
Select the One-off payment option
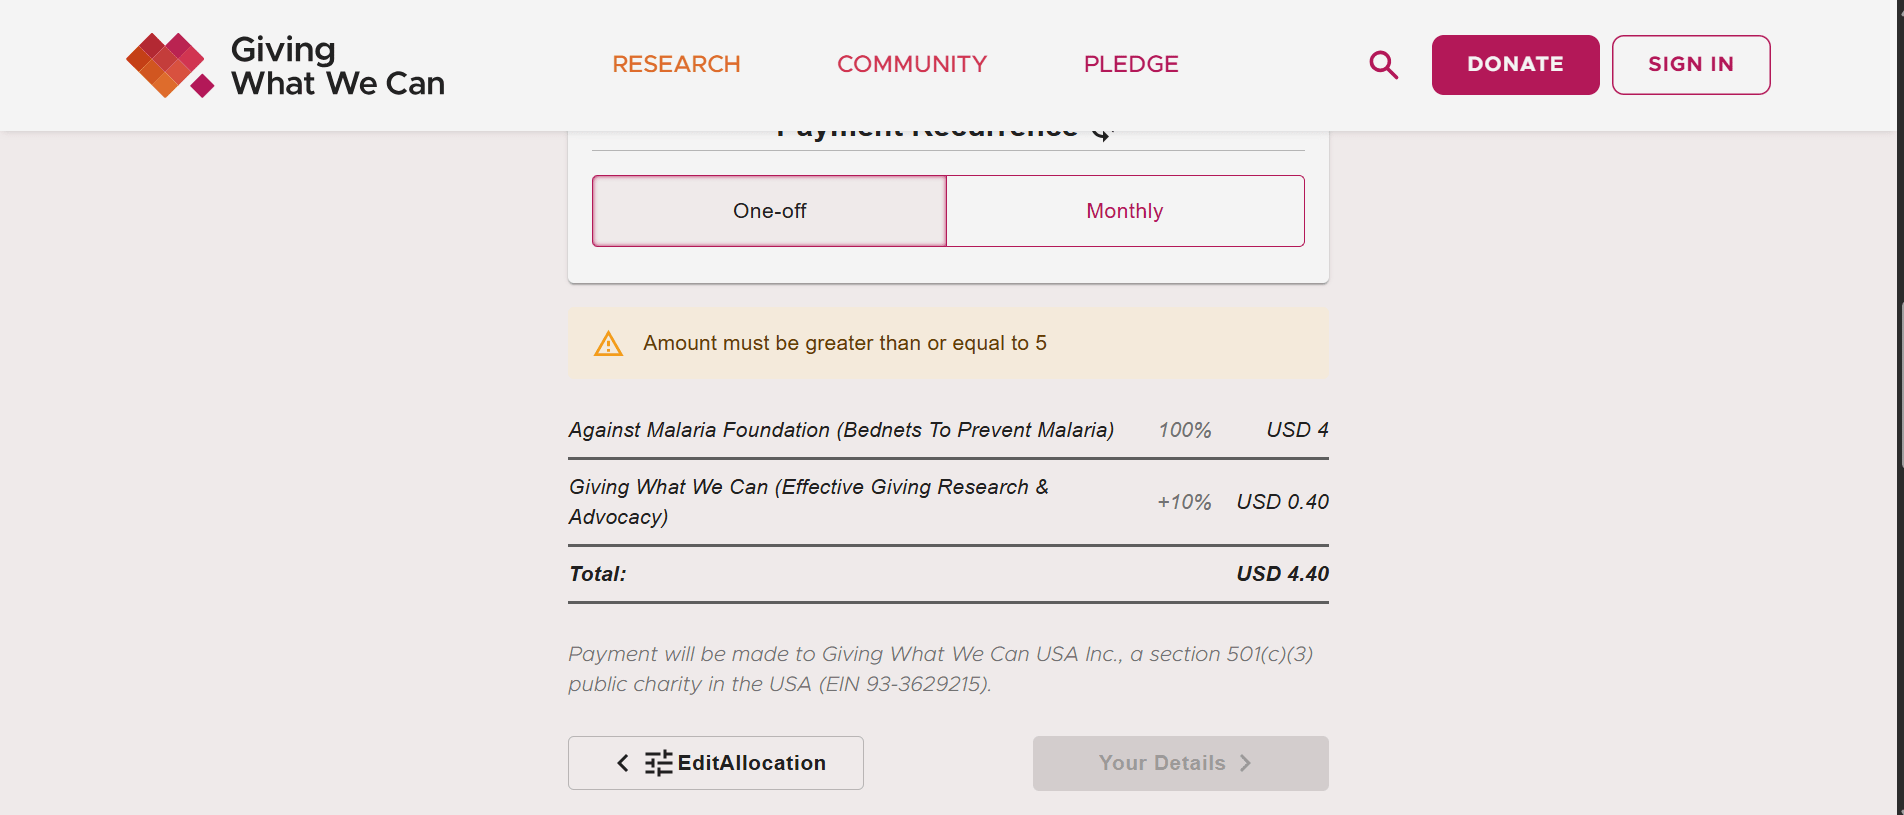[x=769, y=211]
